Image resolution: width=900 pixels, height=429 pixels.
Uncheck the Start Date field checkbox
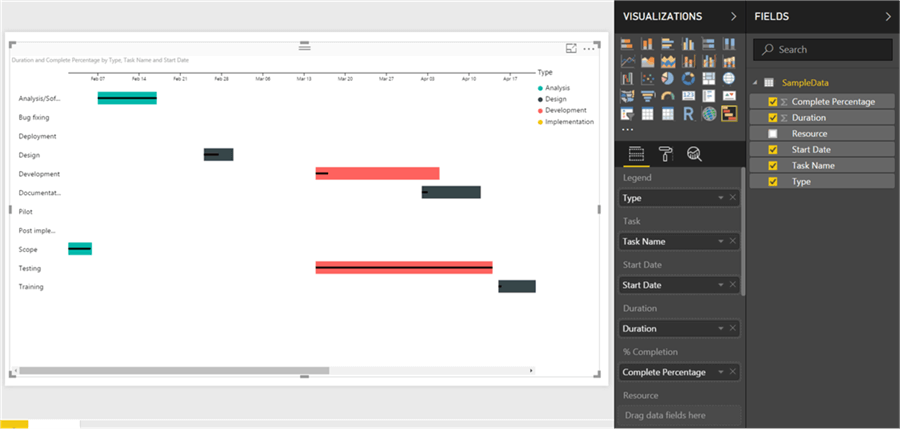(x=773, y=149)
